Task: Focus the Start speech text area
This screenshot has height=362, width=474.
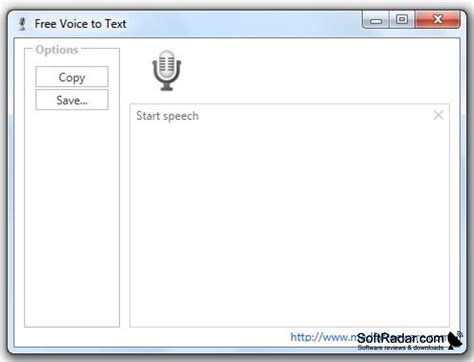Action: pos(289,215)
